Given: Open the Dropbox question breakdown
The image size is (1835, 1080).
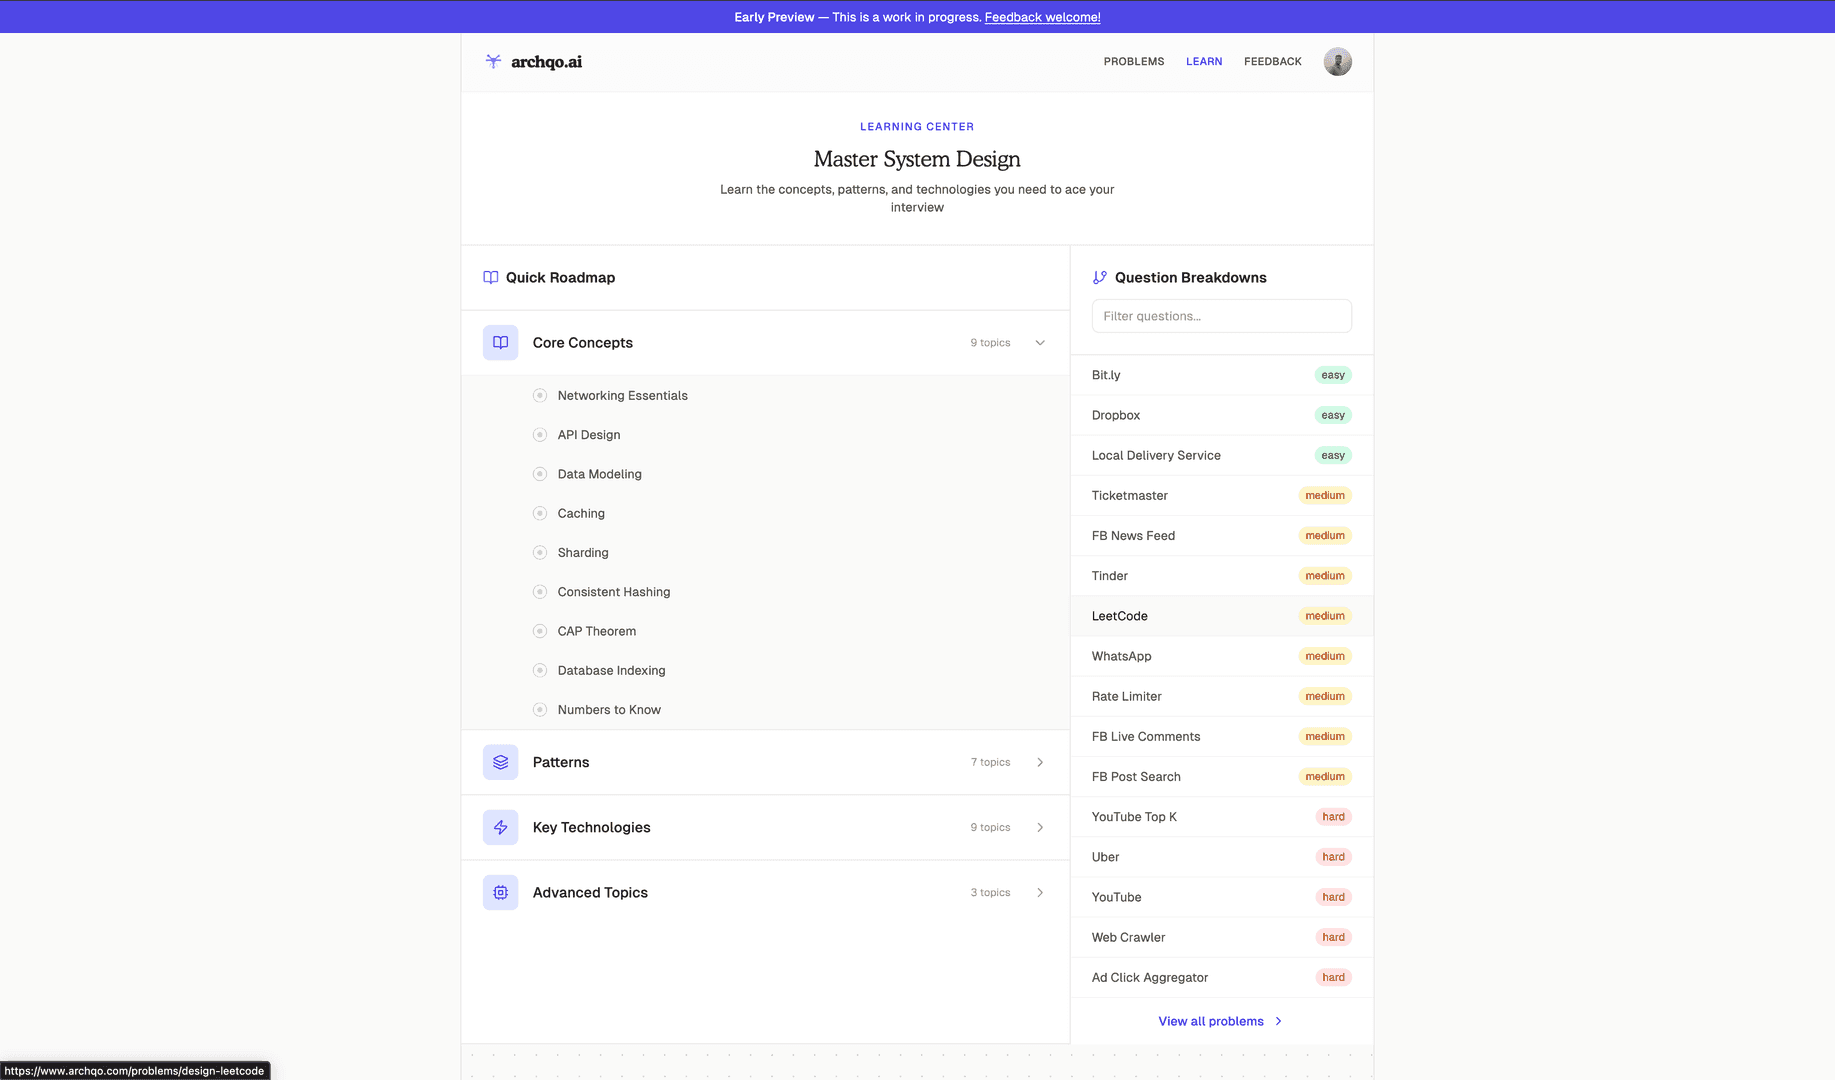Looking at the screenshot, I should [1221, 415].
